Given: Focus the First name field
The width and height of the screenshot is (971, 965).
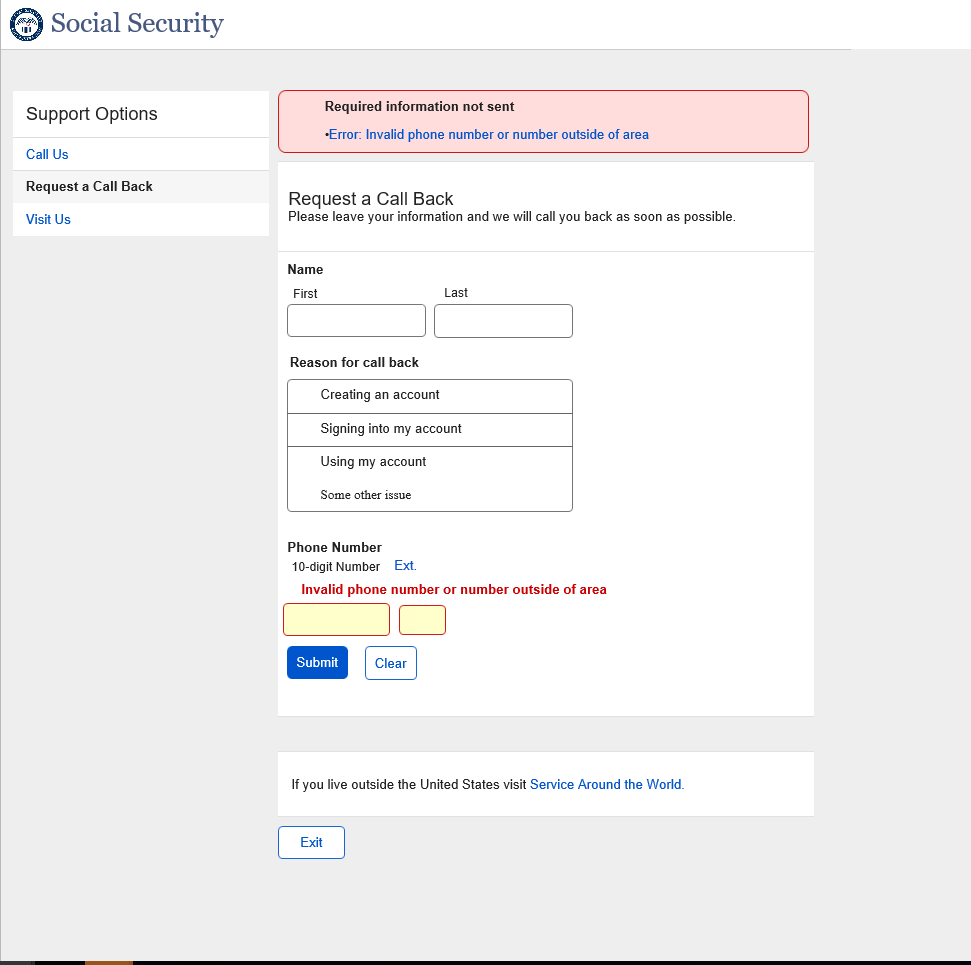Looking at the screenshot, I should point(356,321).
